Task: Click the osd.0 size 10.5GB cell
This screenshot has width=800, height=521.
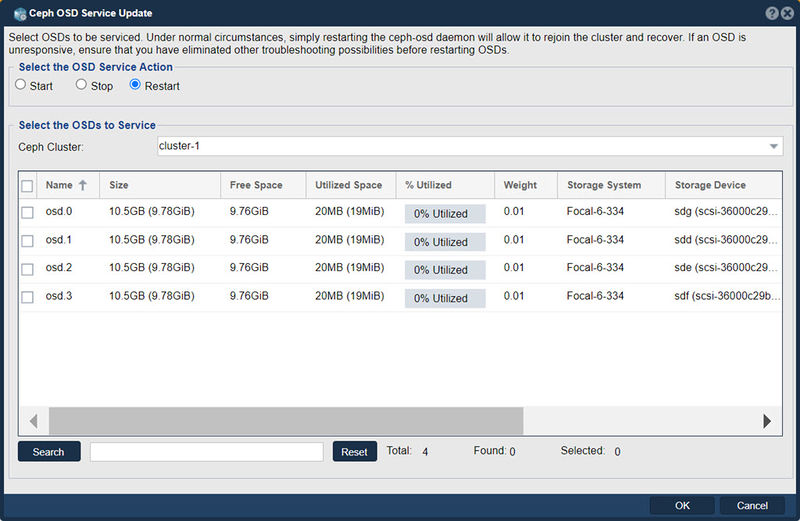Action: pyautogui.click(x=152, y=211)
